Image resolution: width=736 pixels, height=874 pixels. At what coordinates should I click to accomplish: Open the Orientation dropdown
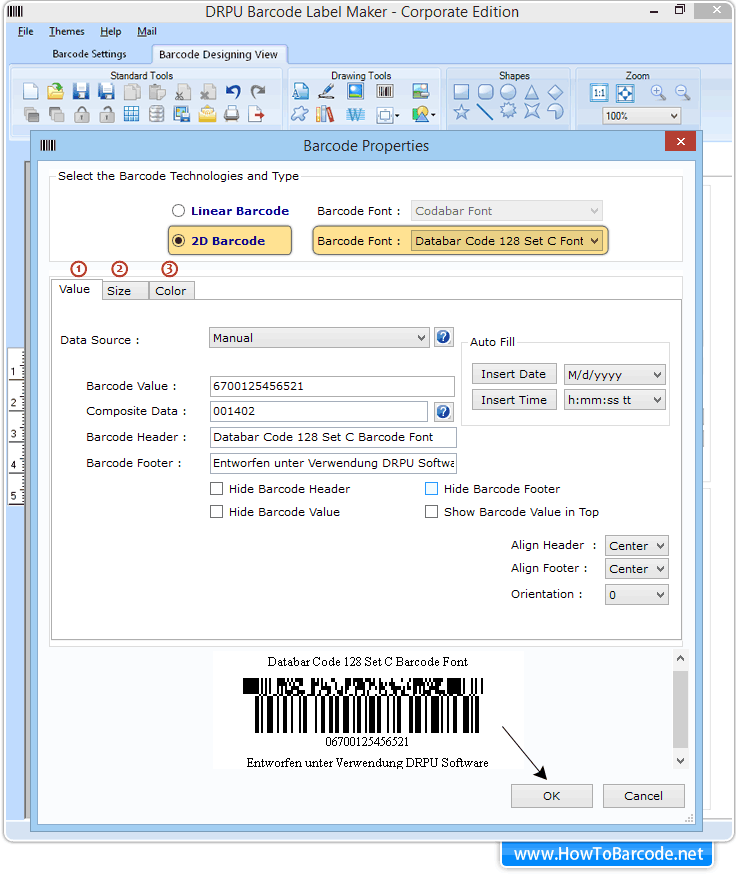point(637,595)
